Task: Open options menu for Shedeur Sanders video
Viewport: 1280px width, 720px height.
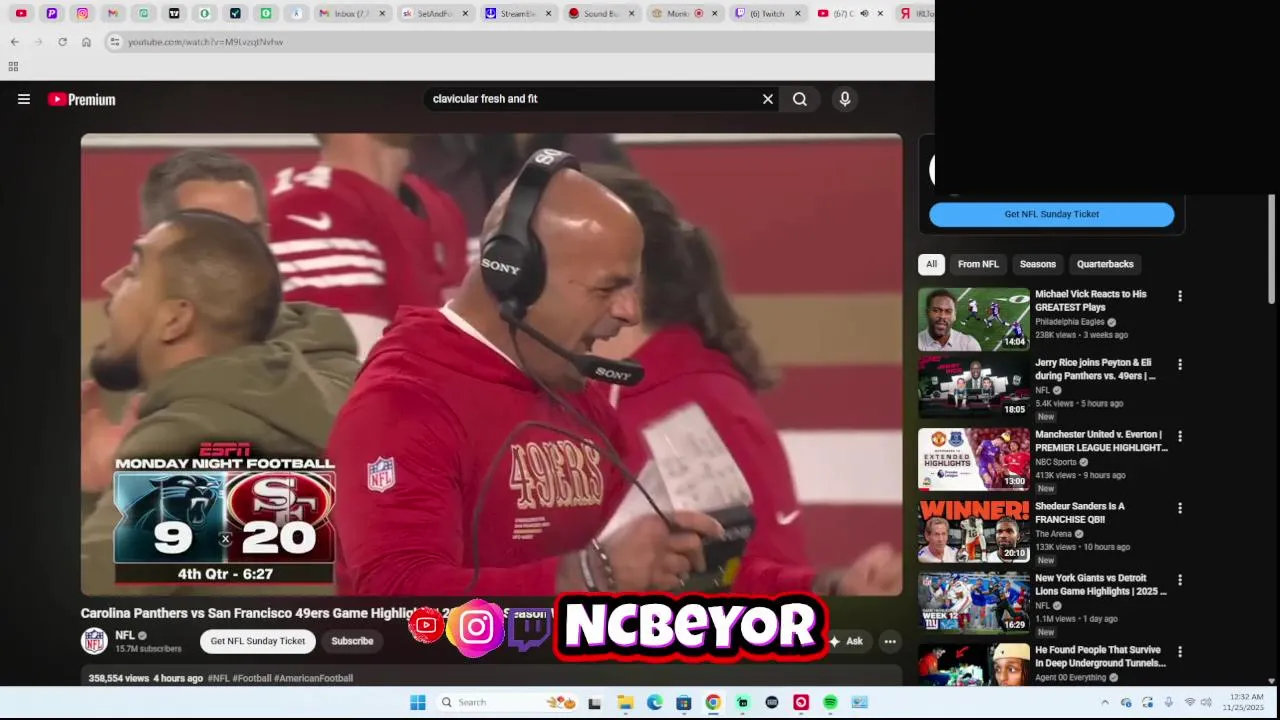Action: (x=1180, y=508)
